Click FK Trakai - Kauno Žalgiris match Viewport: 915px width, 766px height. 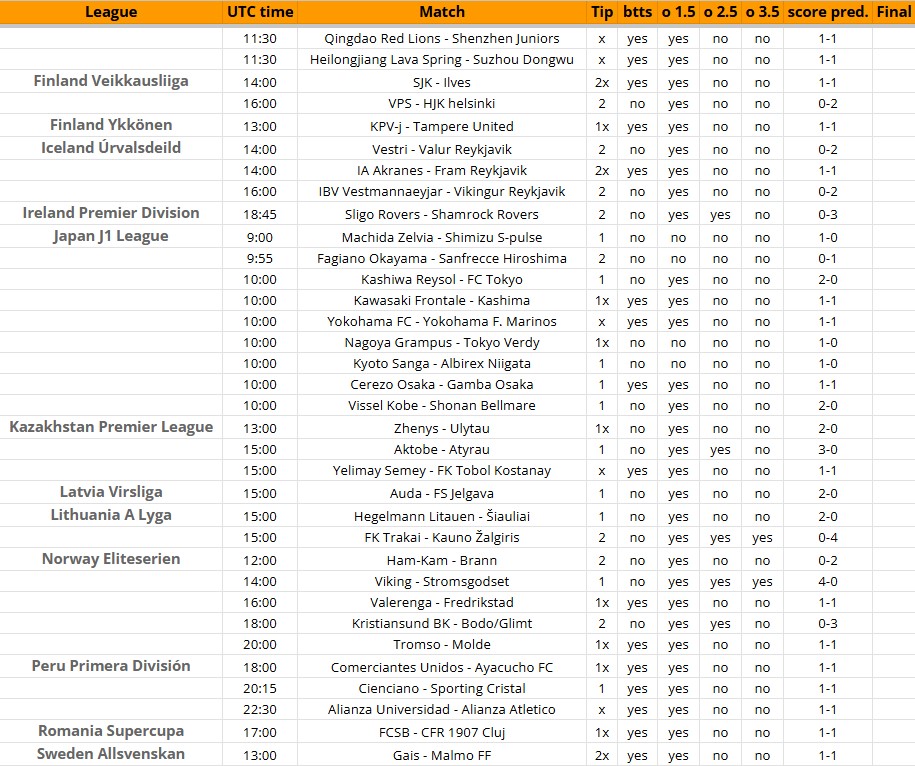(x=442, y=537)
